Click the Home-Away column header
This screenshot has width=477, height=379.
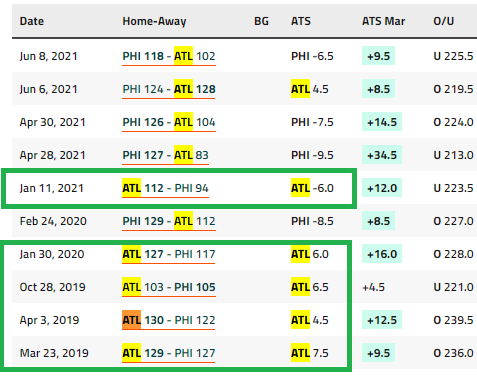click(154, 21)
